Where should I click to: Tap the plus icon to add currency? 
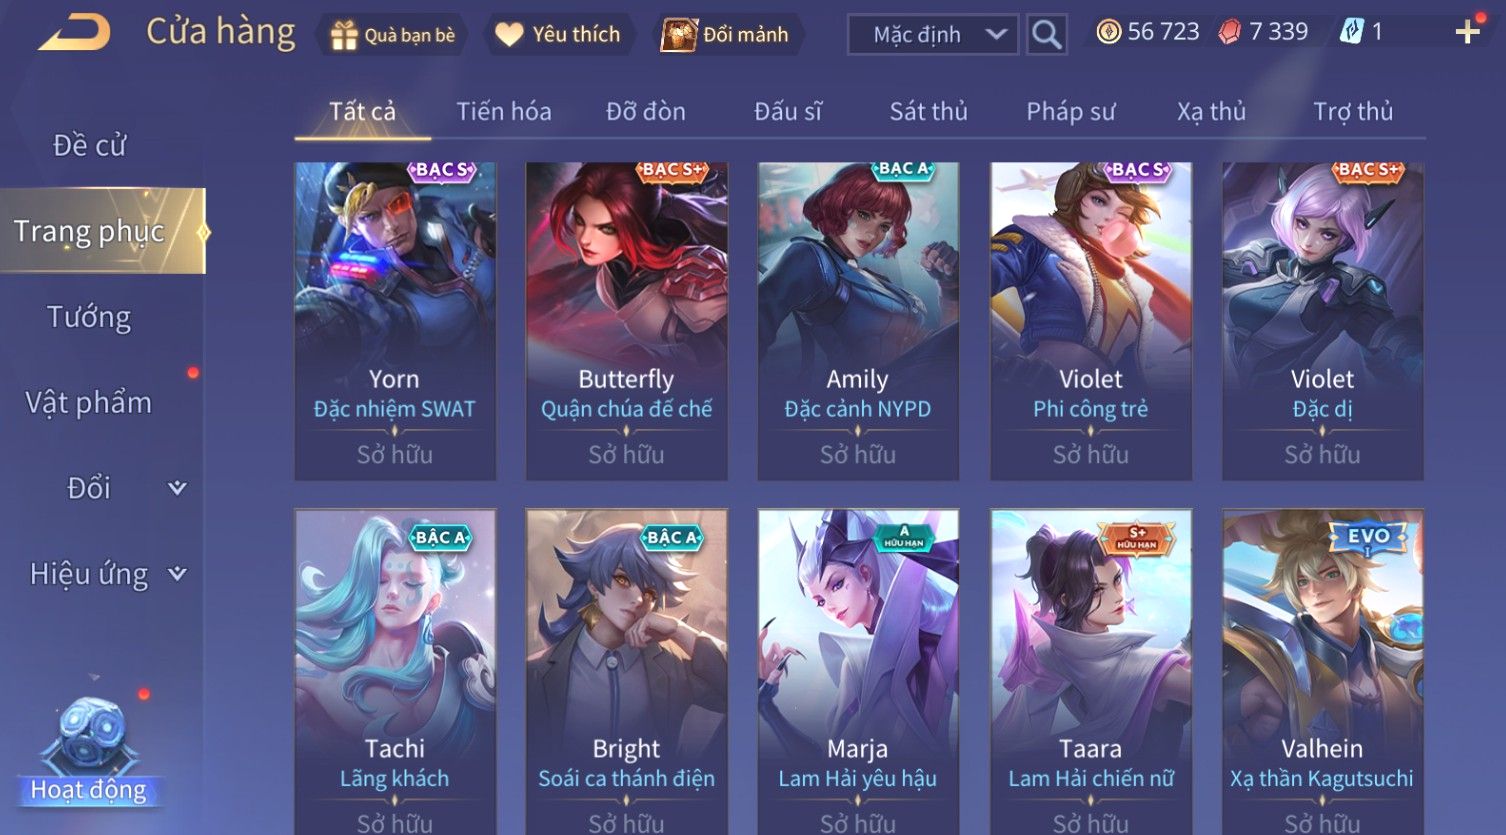pyautogui.click(x=1468, y=33)
